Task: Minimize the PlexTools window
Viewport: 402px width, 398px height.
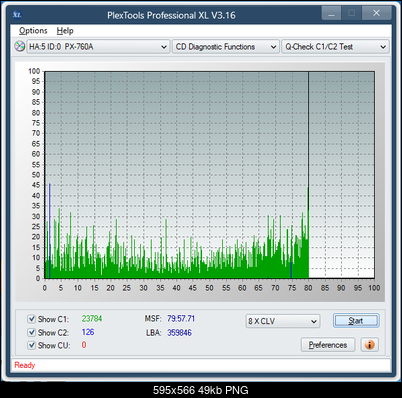Action: pyautogui.click(x=331, y=13)
